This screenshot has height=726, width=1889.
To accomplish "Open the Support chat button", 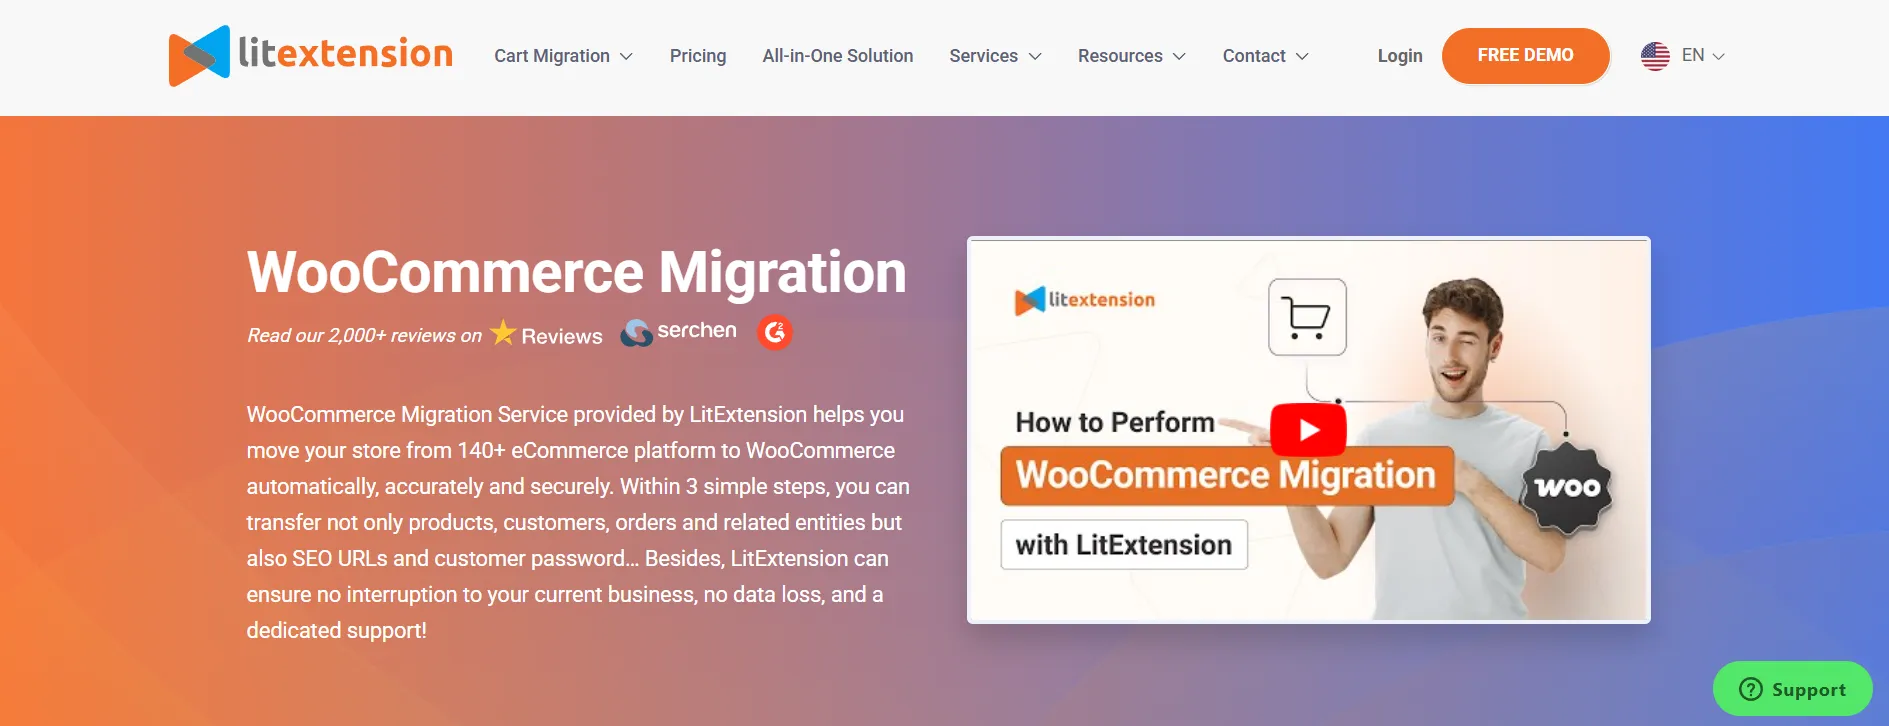I will click(1792, 689).
